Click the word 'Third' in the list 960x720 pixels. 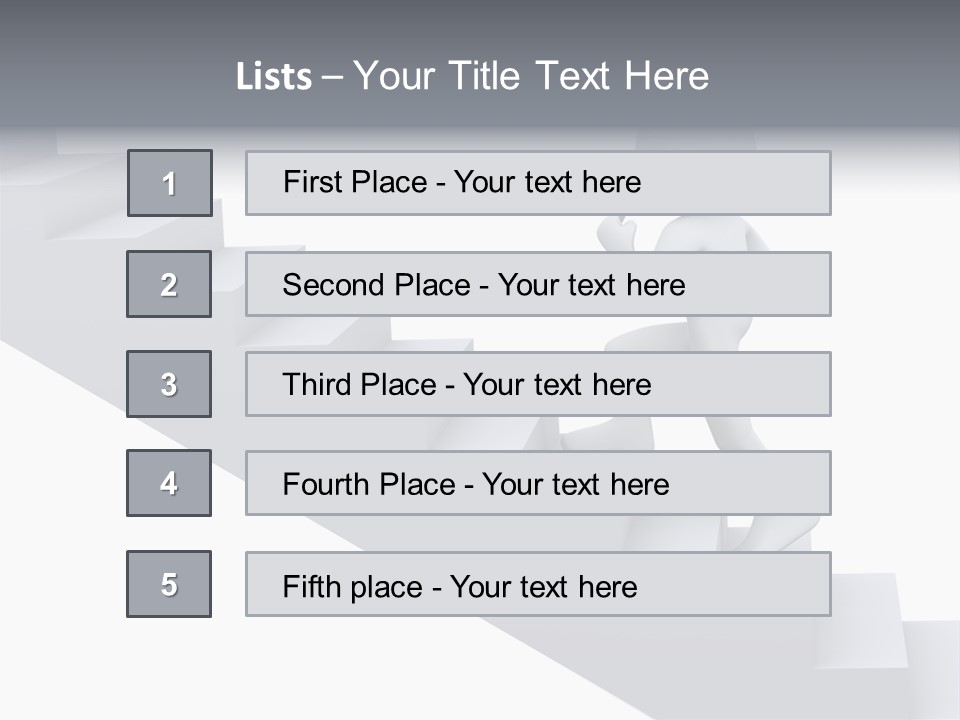tap(317, 385)
